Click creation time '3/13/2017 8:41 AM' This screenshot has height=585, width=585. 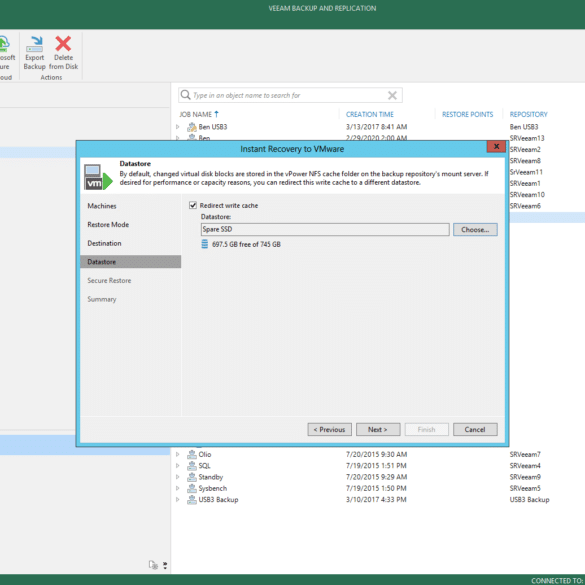376,127
